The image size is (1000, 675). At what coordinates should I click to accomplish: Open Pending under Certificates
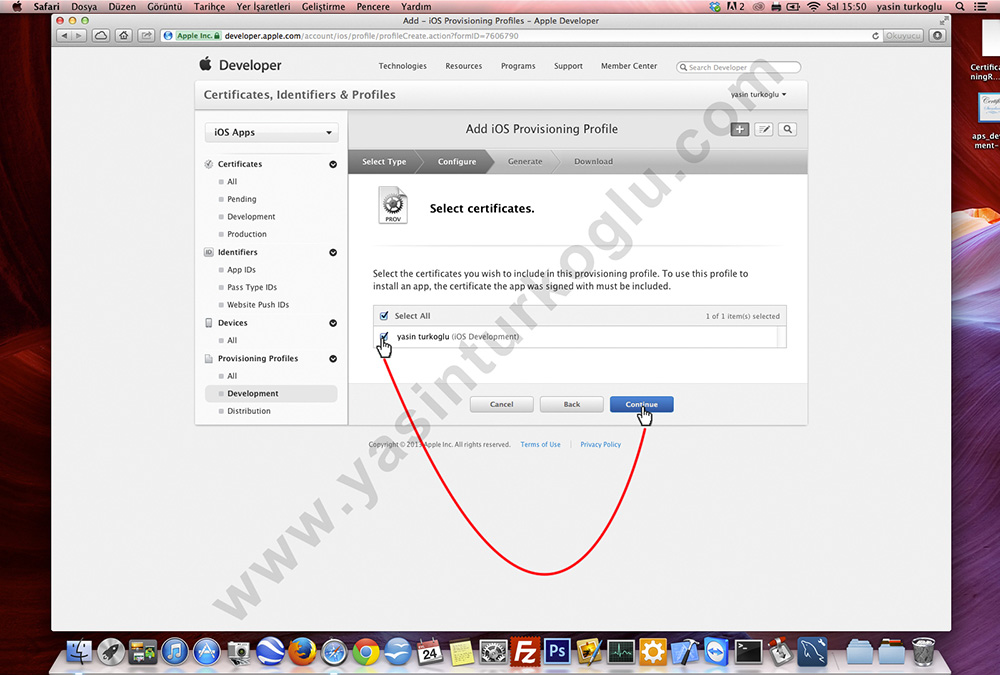[242, 199]
